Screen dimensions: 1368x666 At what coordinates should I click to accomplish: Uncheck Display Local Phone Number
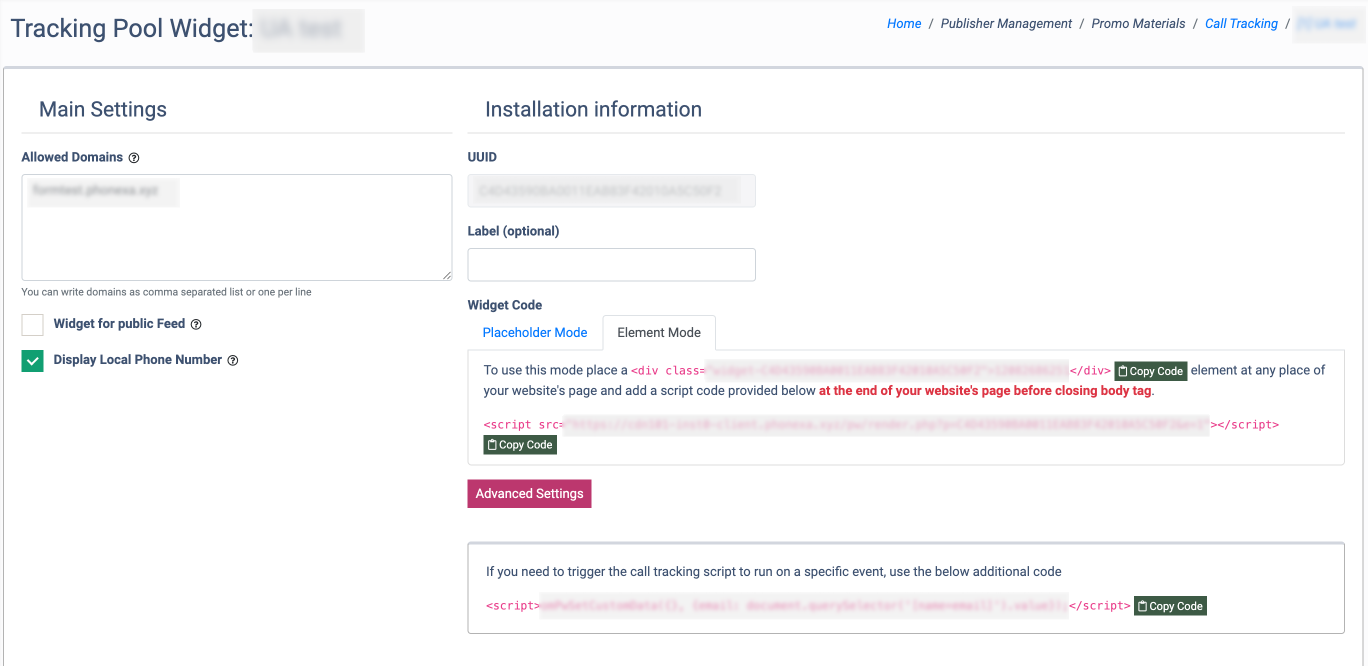pos(33,361)
